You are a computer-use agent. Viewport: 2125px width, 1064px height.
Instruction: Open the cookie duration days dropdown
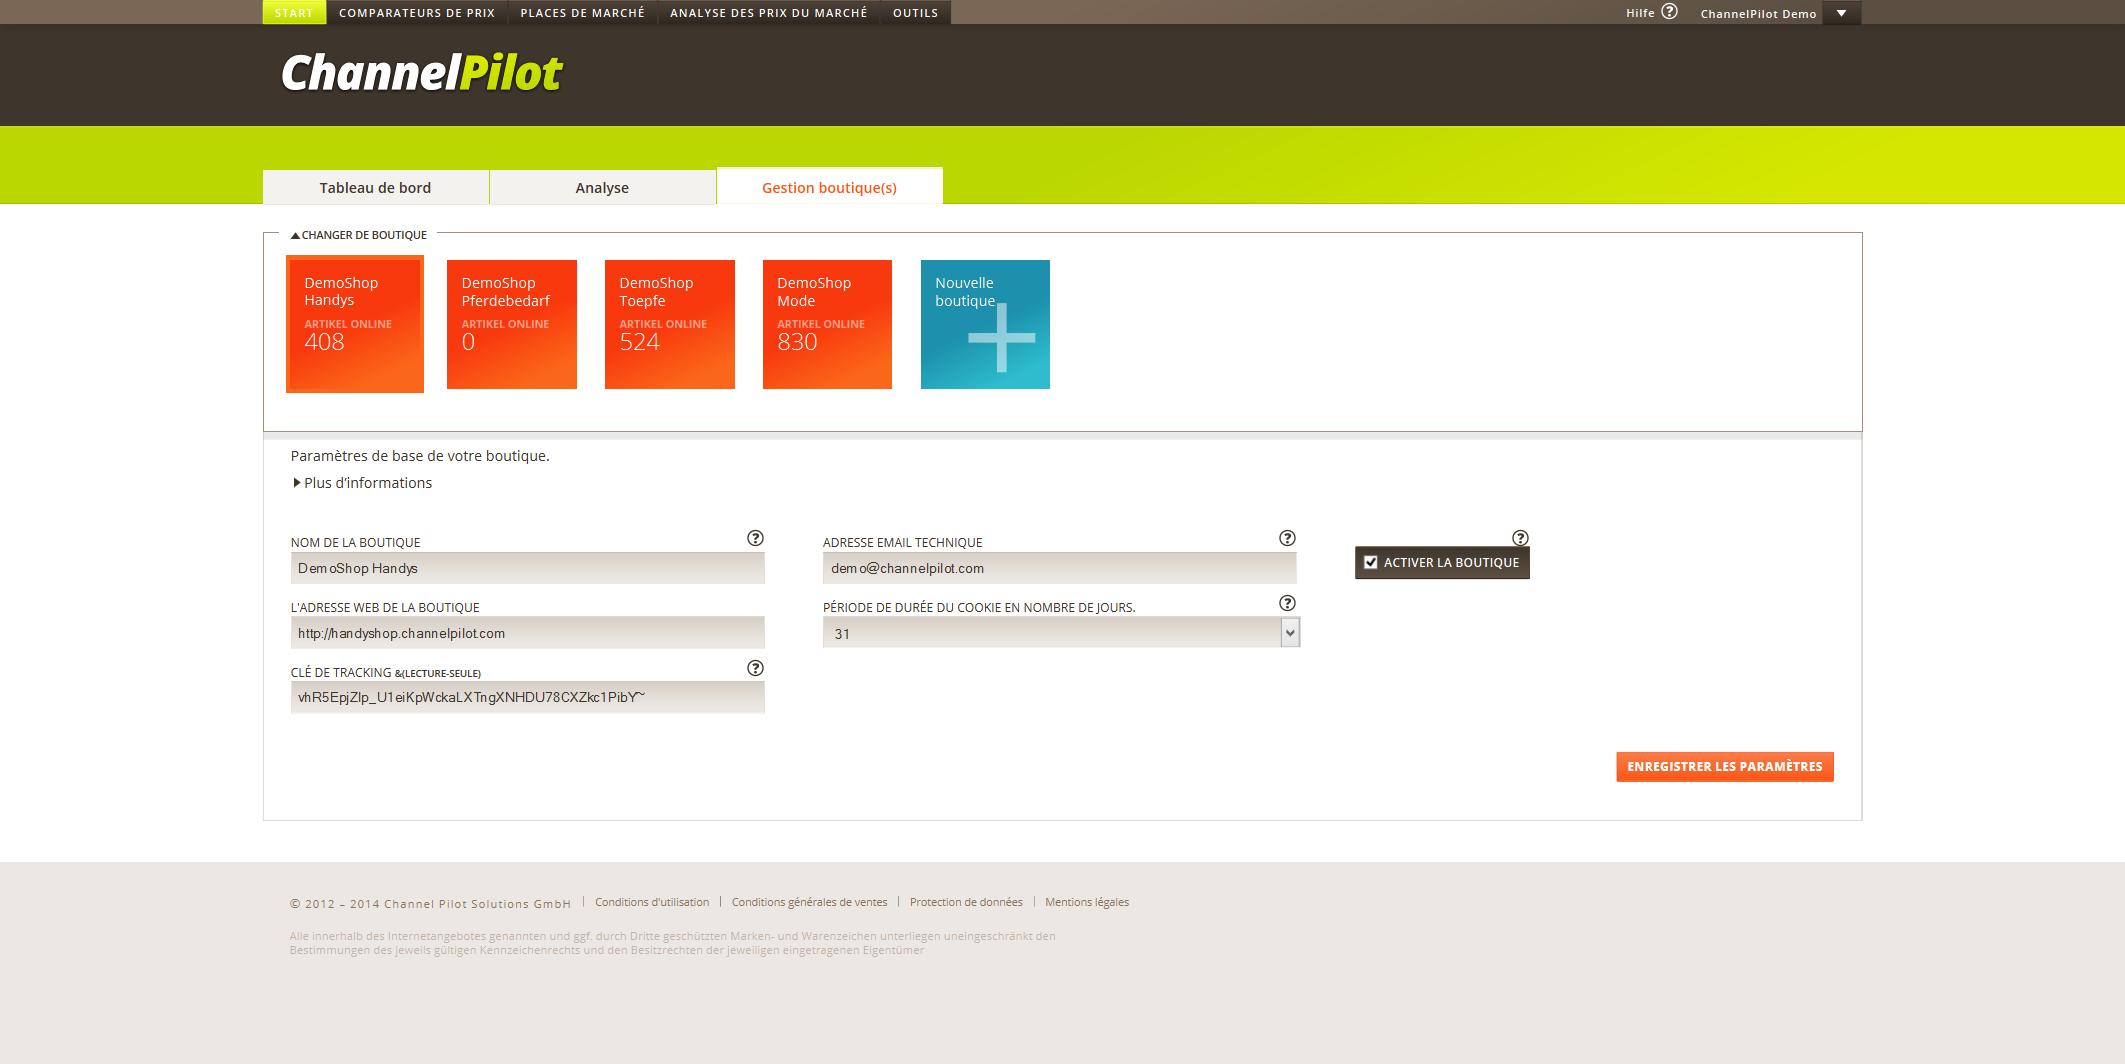(x=1290, y=633)
